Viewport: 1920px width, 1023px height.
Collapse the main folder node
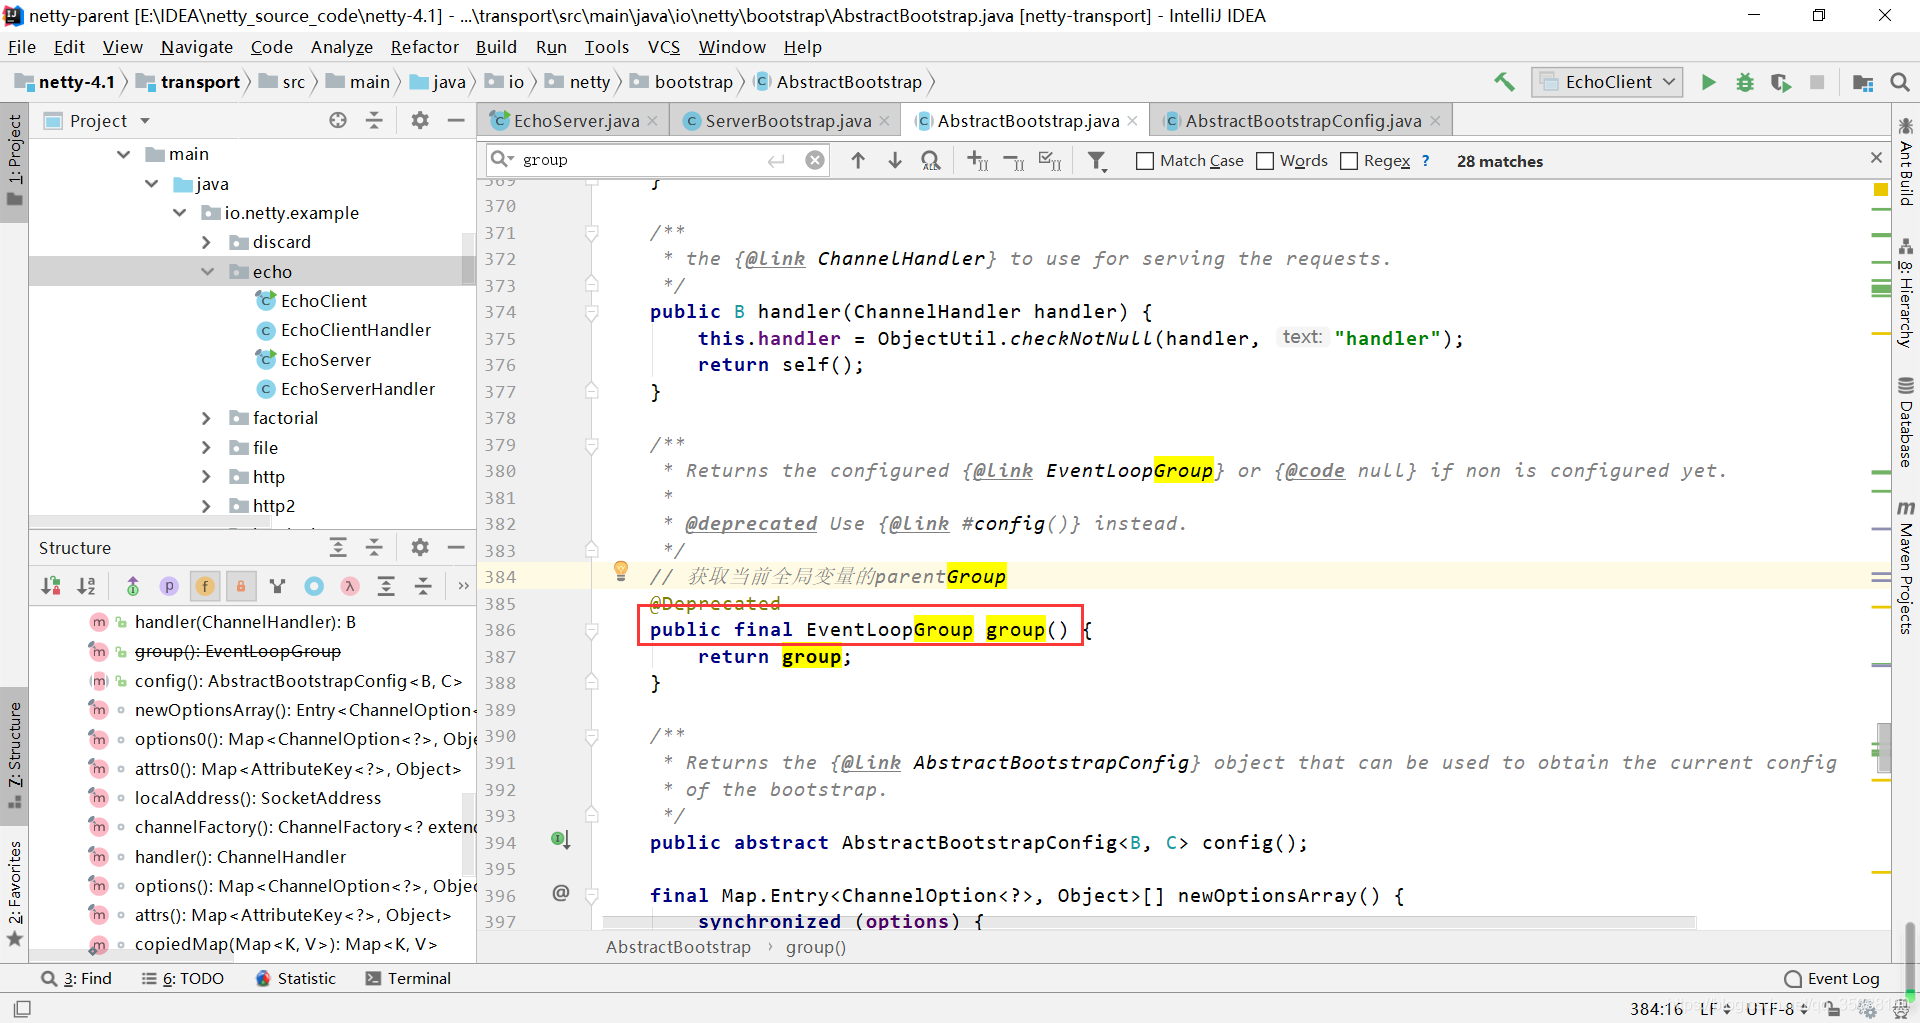124,154
